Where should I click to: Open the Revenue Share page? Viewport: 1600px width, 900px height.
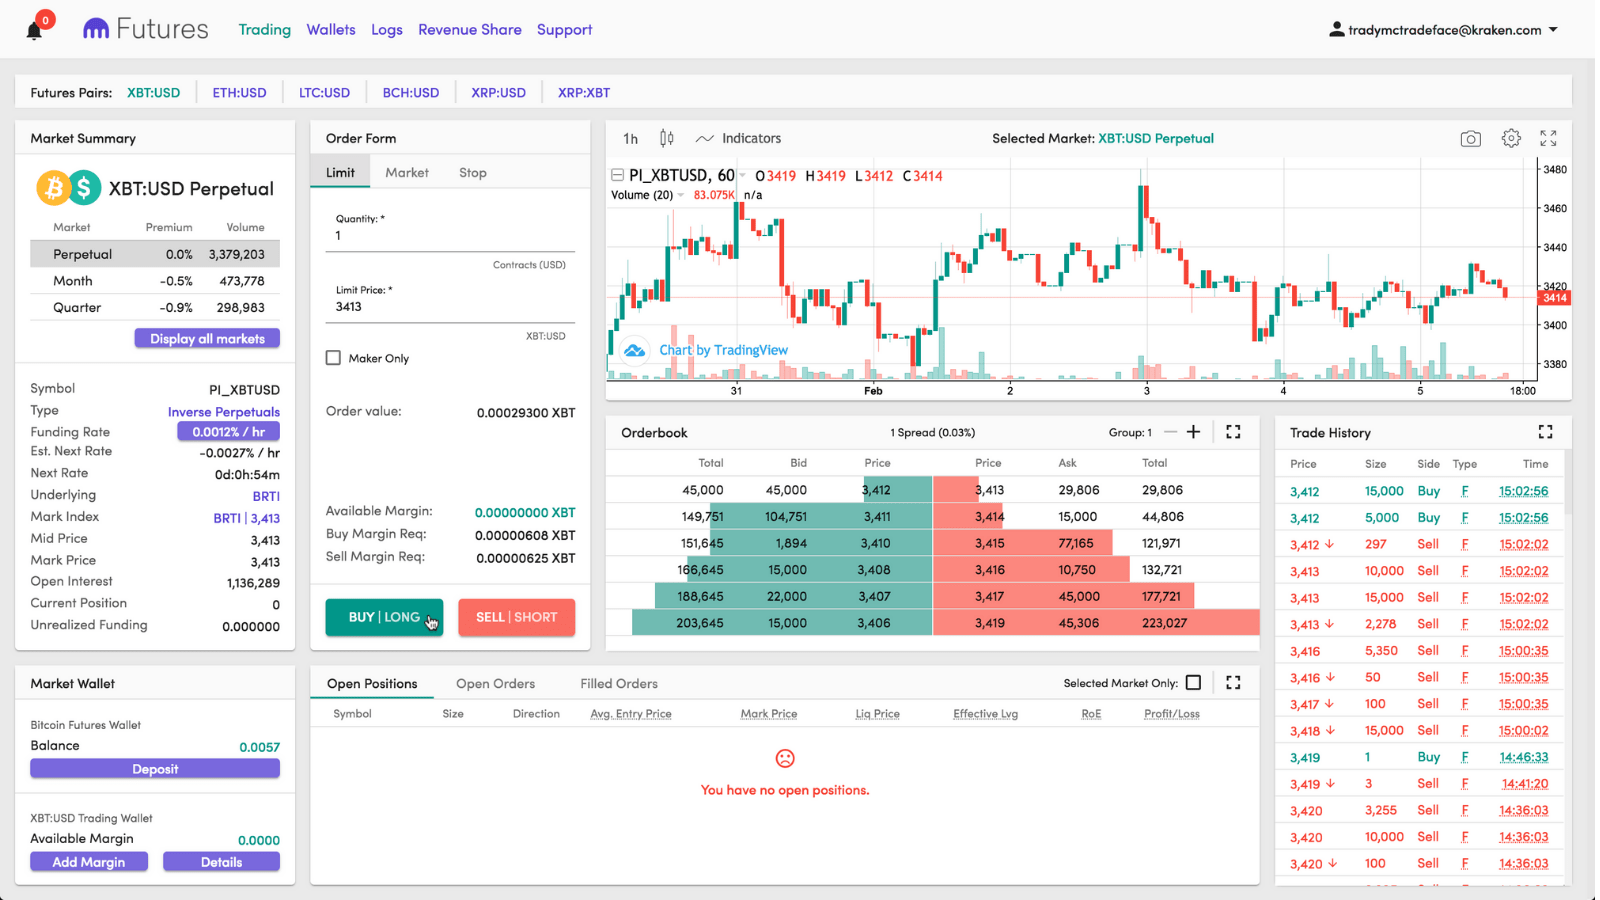(x=470, y=30)
